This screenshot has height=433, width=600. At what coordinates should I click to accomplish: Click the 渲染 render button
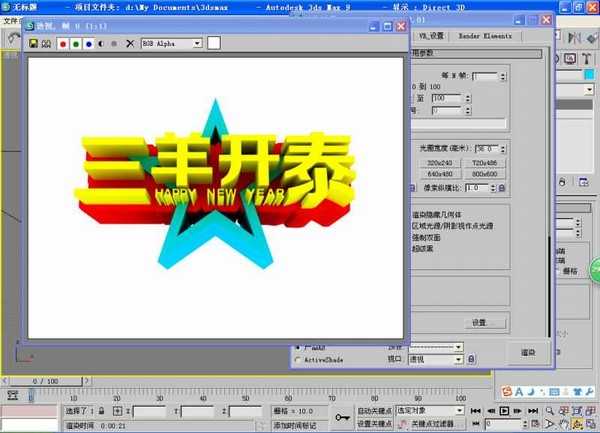528,352
